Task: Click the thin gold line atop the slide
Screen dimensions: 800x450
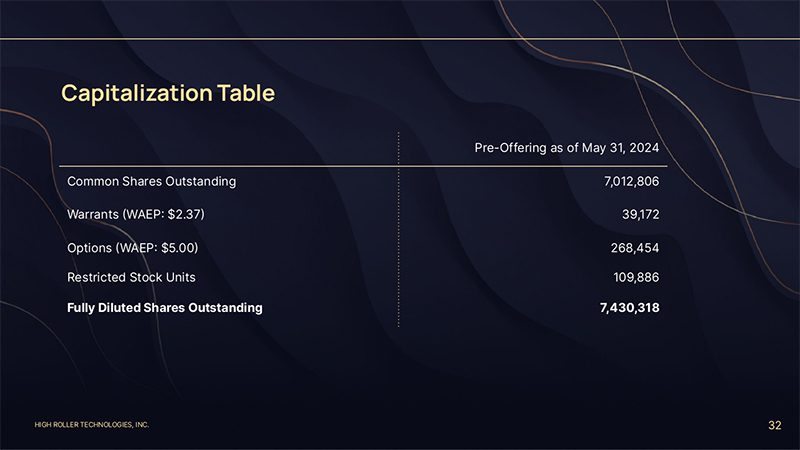Action: pos(400,38)
